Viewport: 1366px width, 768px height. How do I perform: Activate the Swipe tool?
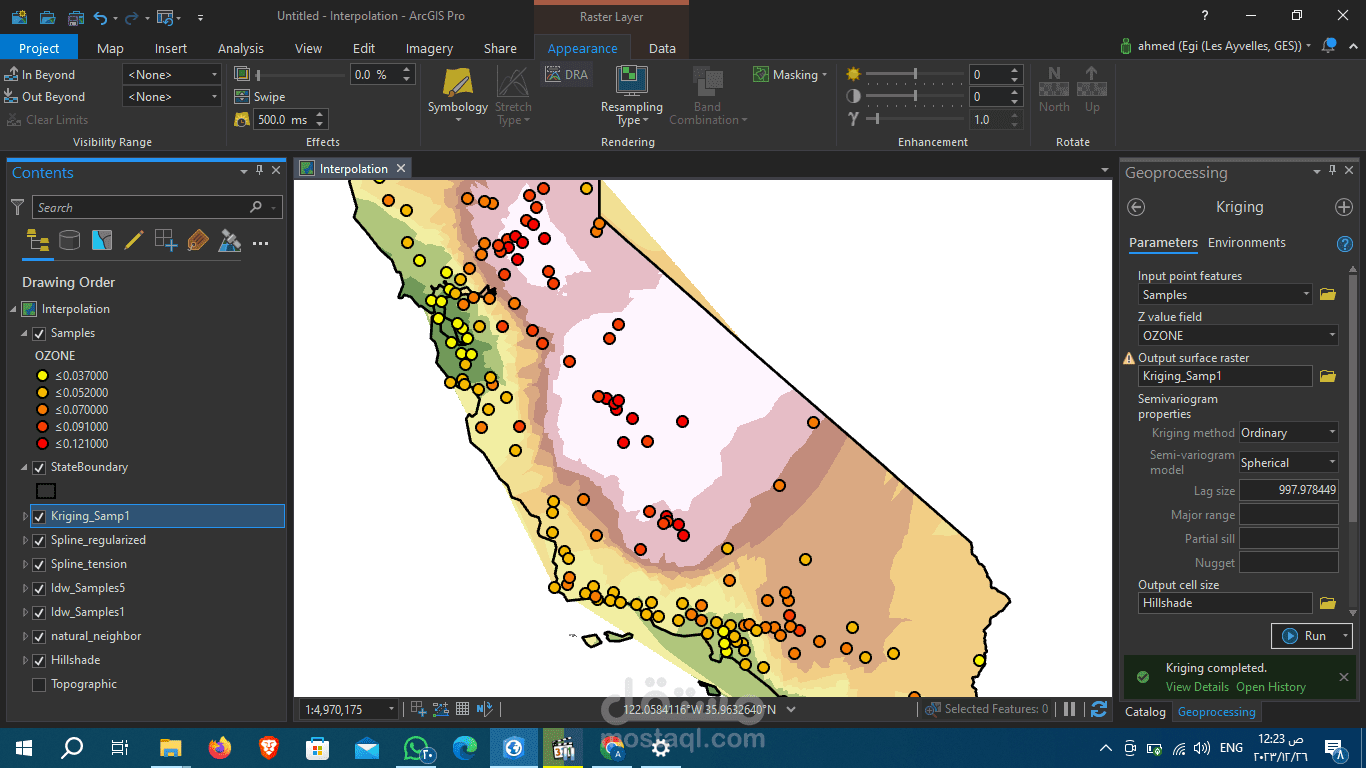pos(260,97)
